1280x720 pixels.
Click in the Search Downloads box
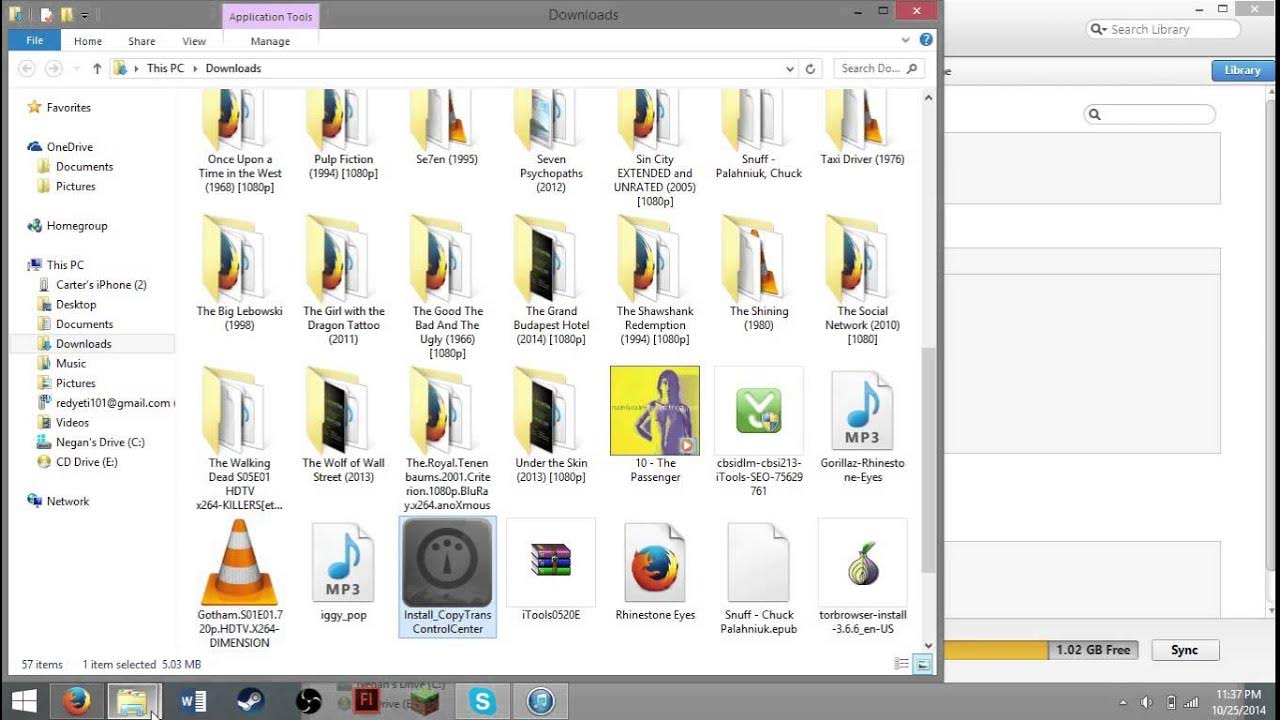click(879, 69)
